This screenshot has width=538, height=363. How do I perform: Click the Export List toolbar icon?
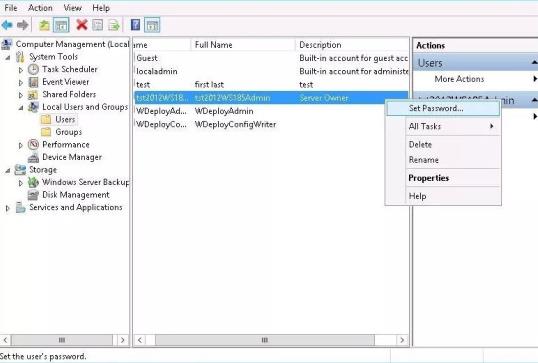[x=114, y=25]
